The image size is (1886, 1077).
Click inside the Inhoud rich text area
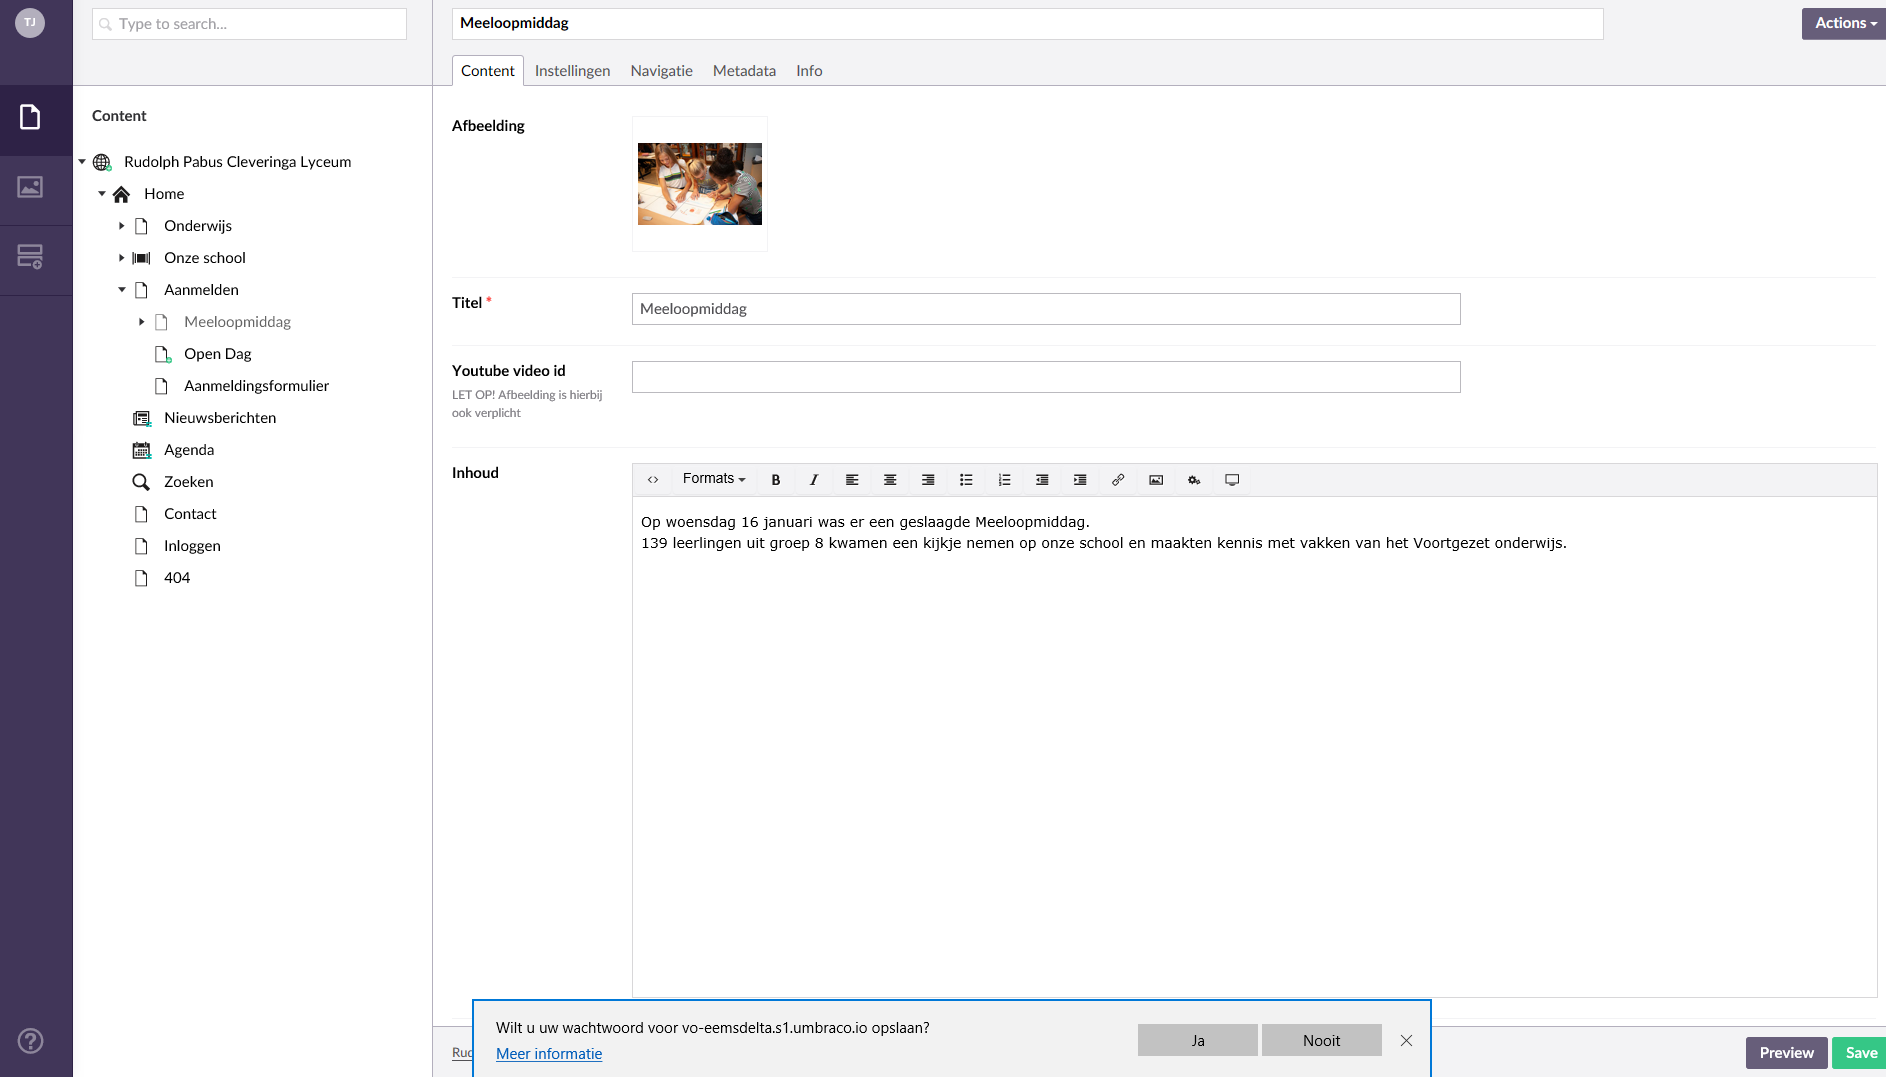(x=1254, y=746)
